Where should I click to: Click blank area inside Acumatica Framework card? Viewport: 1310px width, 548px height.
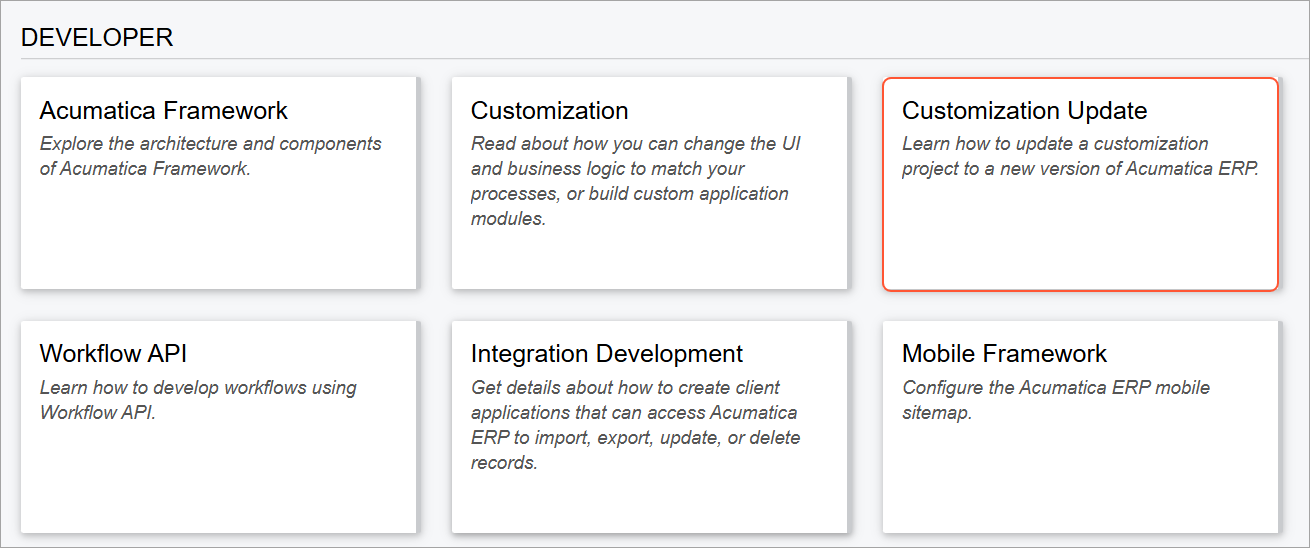218,240
